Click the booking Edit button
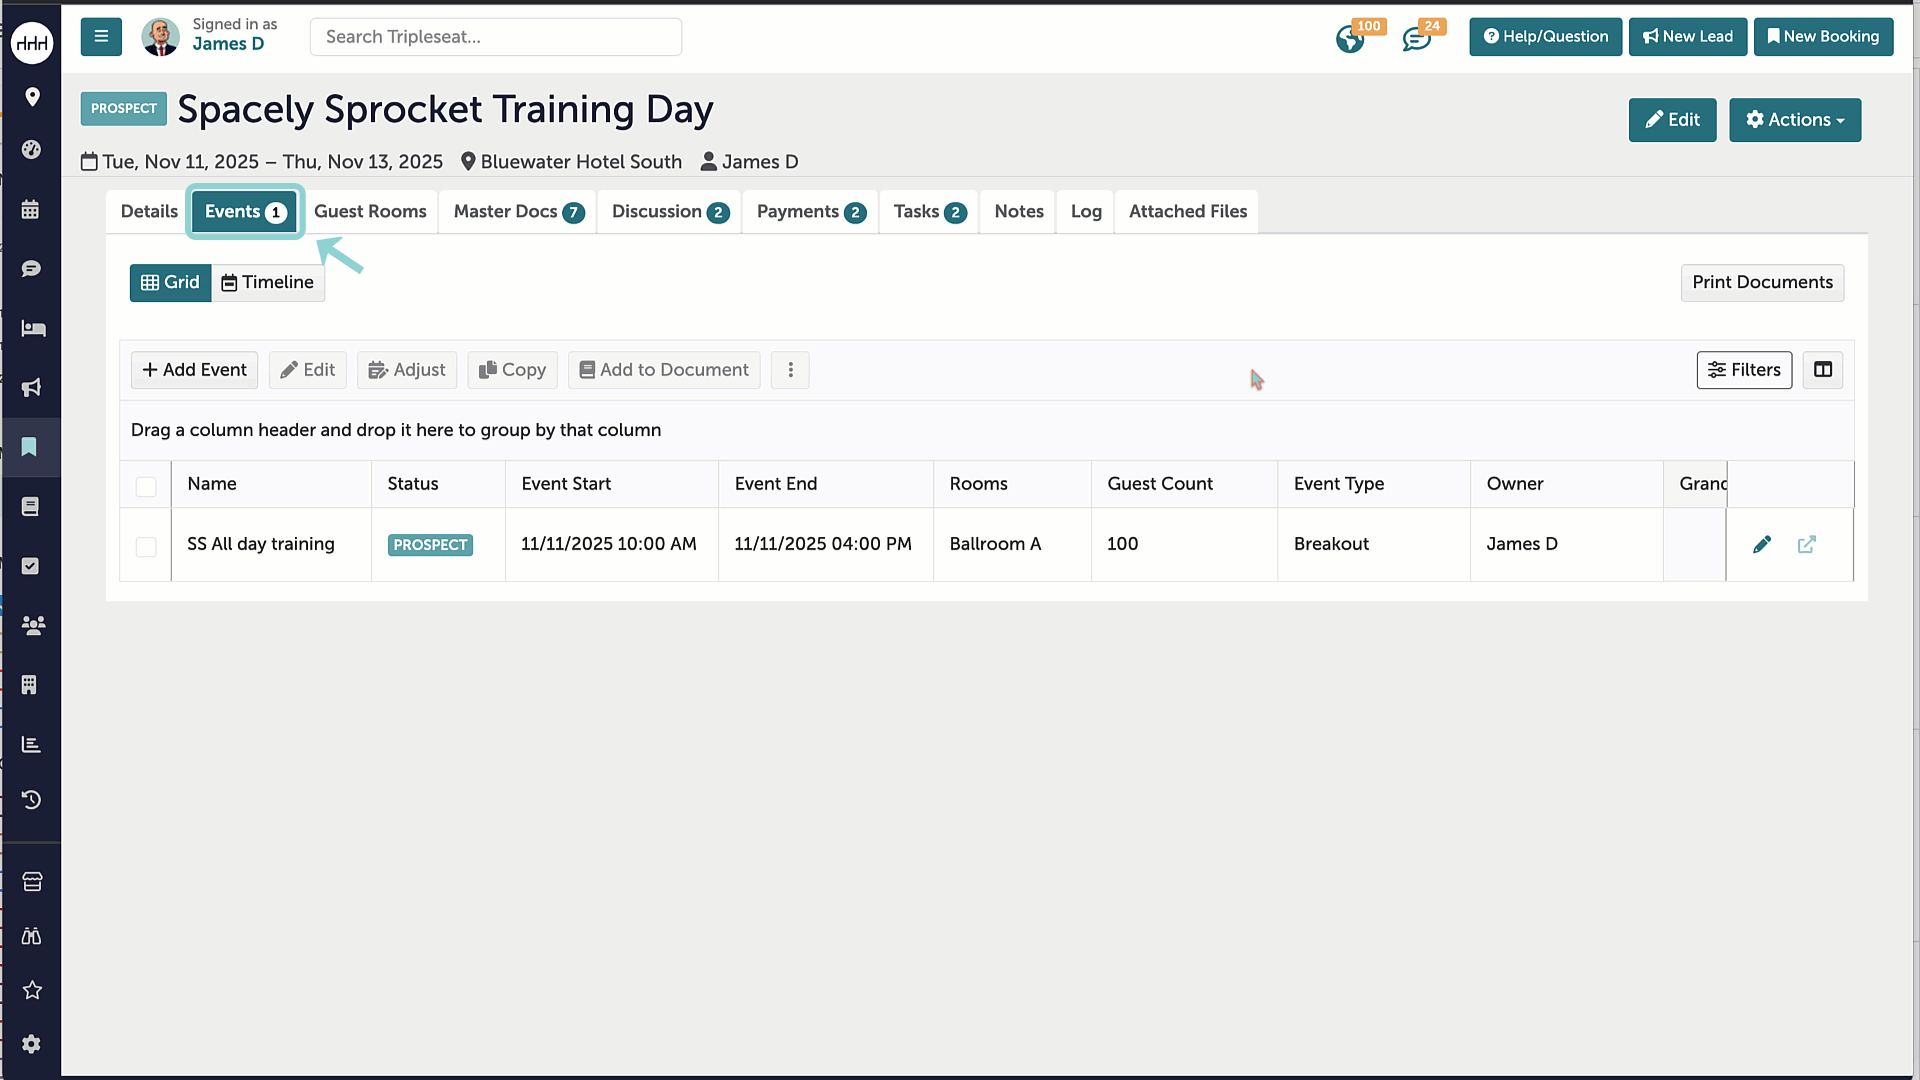The width and height of the screenshot is (1920, 1080). coord(1672,120)
